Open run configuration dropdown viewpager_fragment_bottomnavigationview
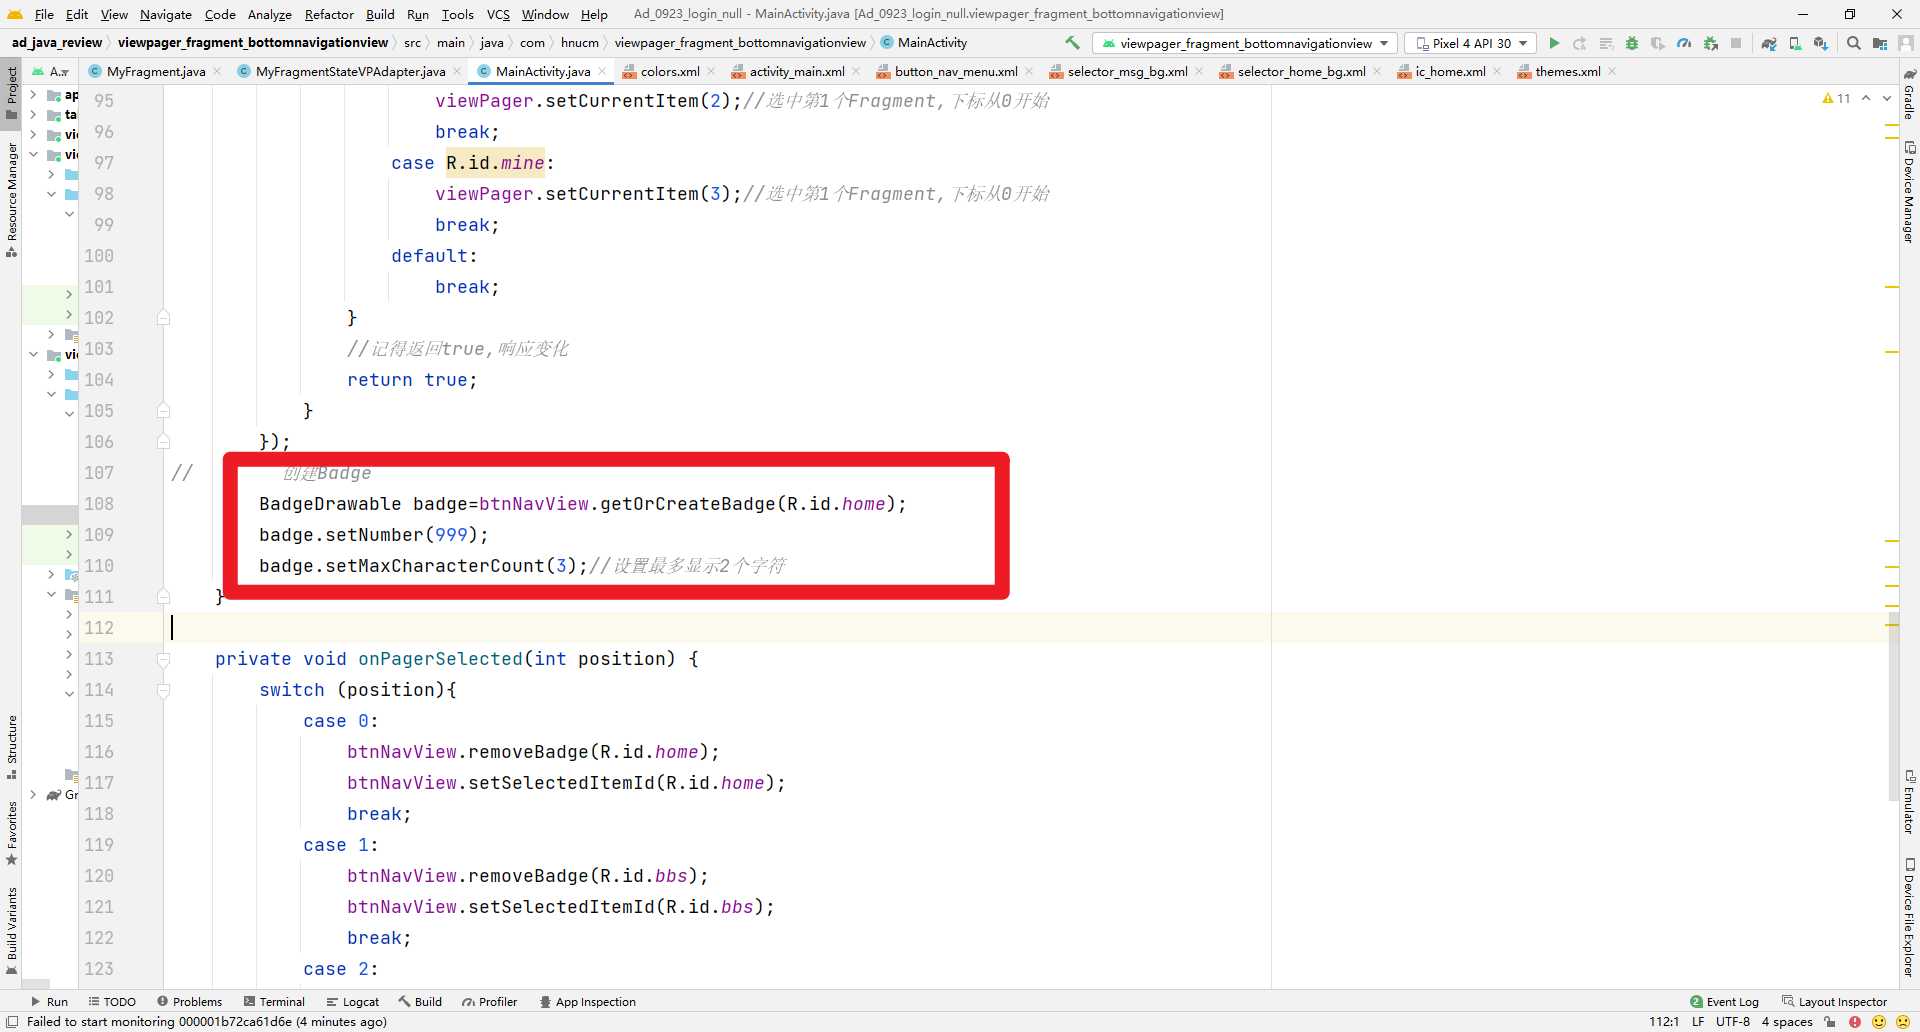Viewport: 1920px width, 1032px height. tap(1245, 43)
